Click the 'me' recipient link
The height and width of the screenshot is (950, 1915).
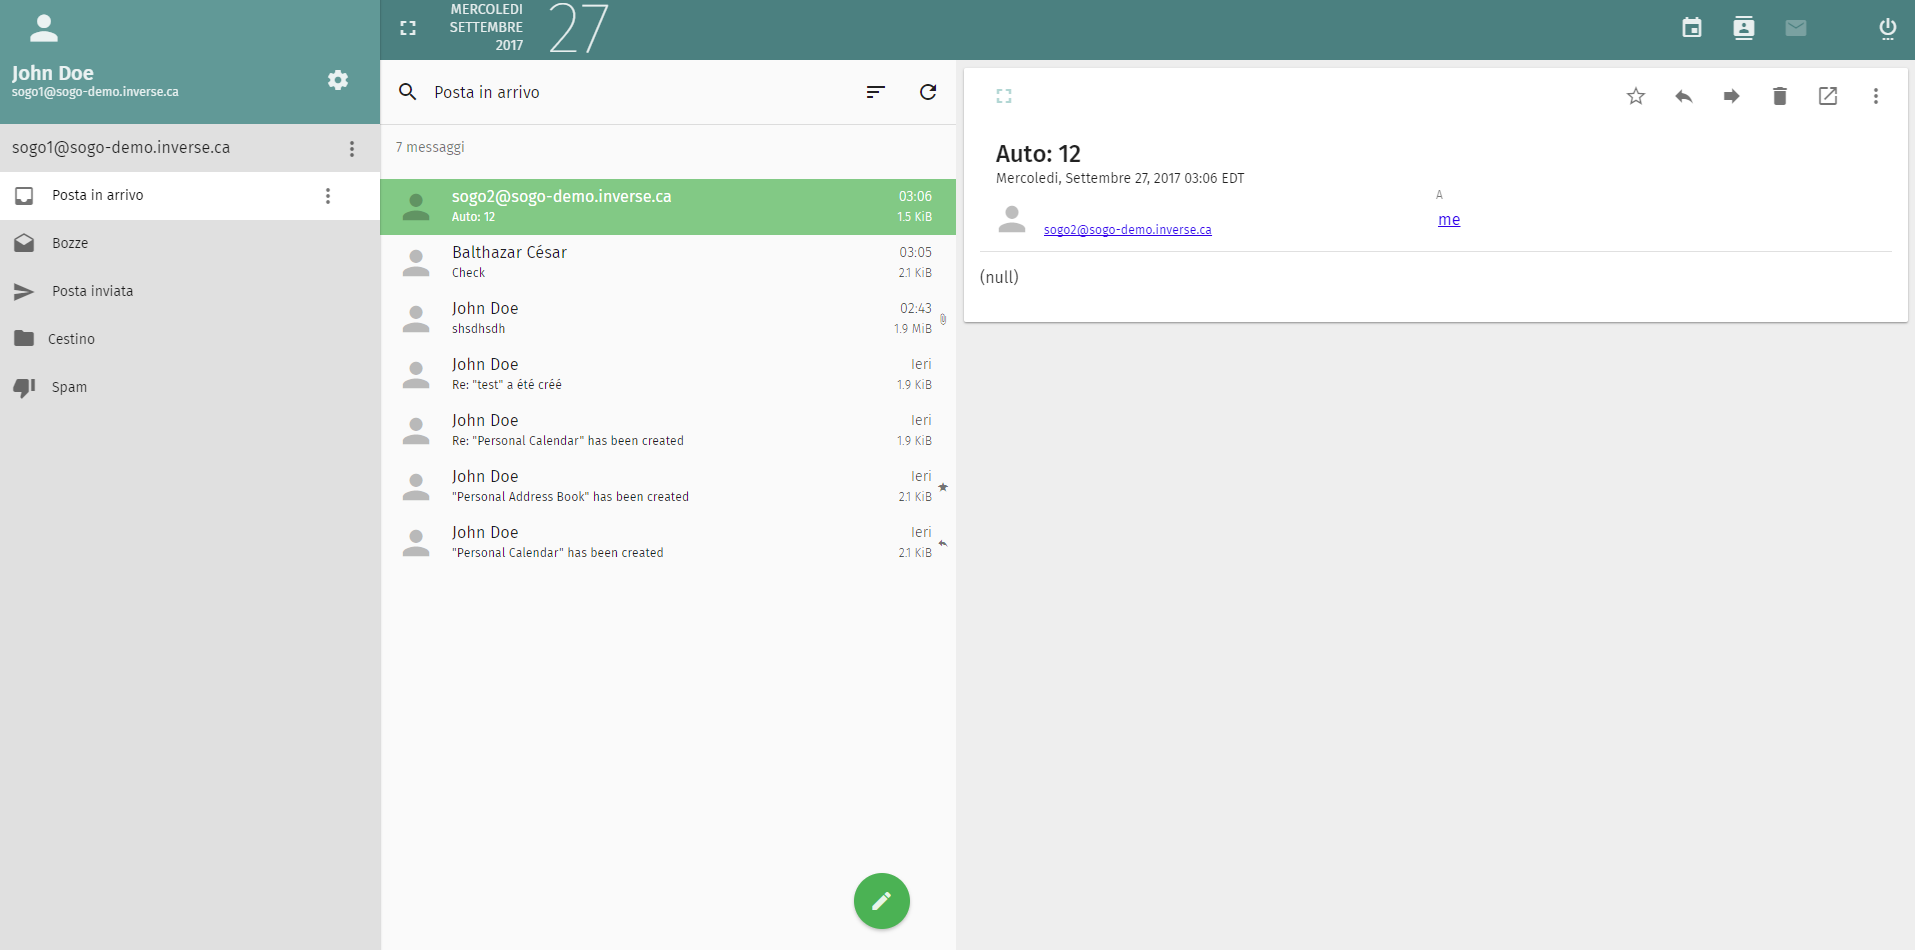(x=1449, y=220)
